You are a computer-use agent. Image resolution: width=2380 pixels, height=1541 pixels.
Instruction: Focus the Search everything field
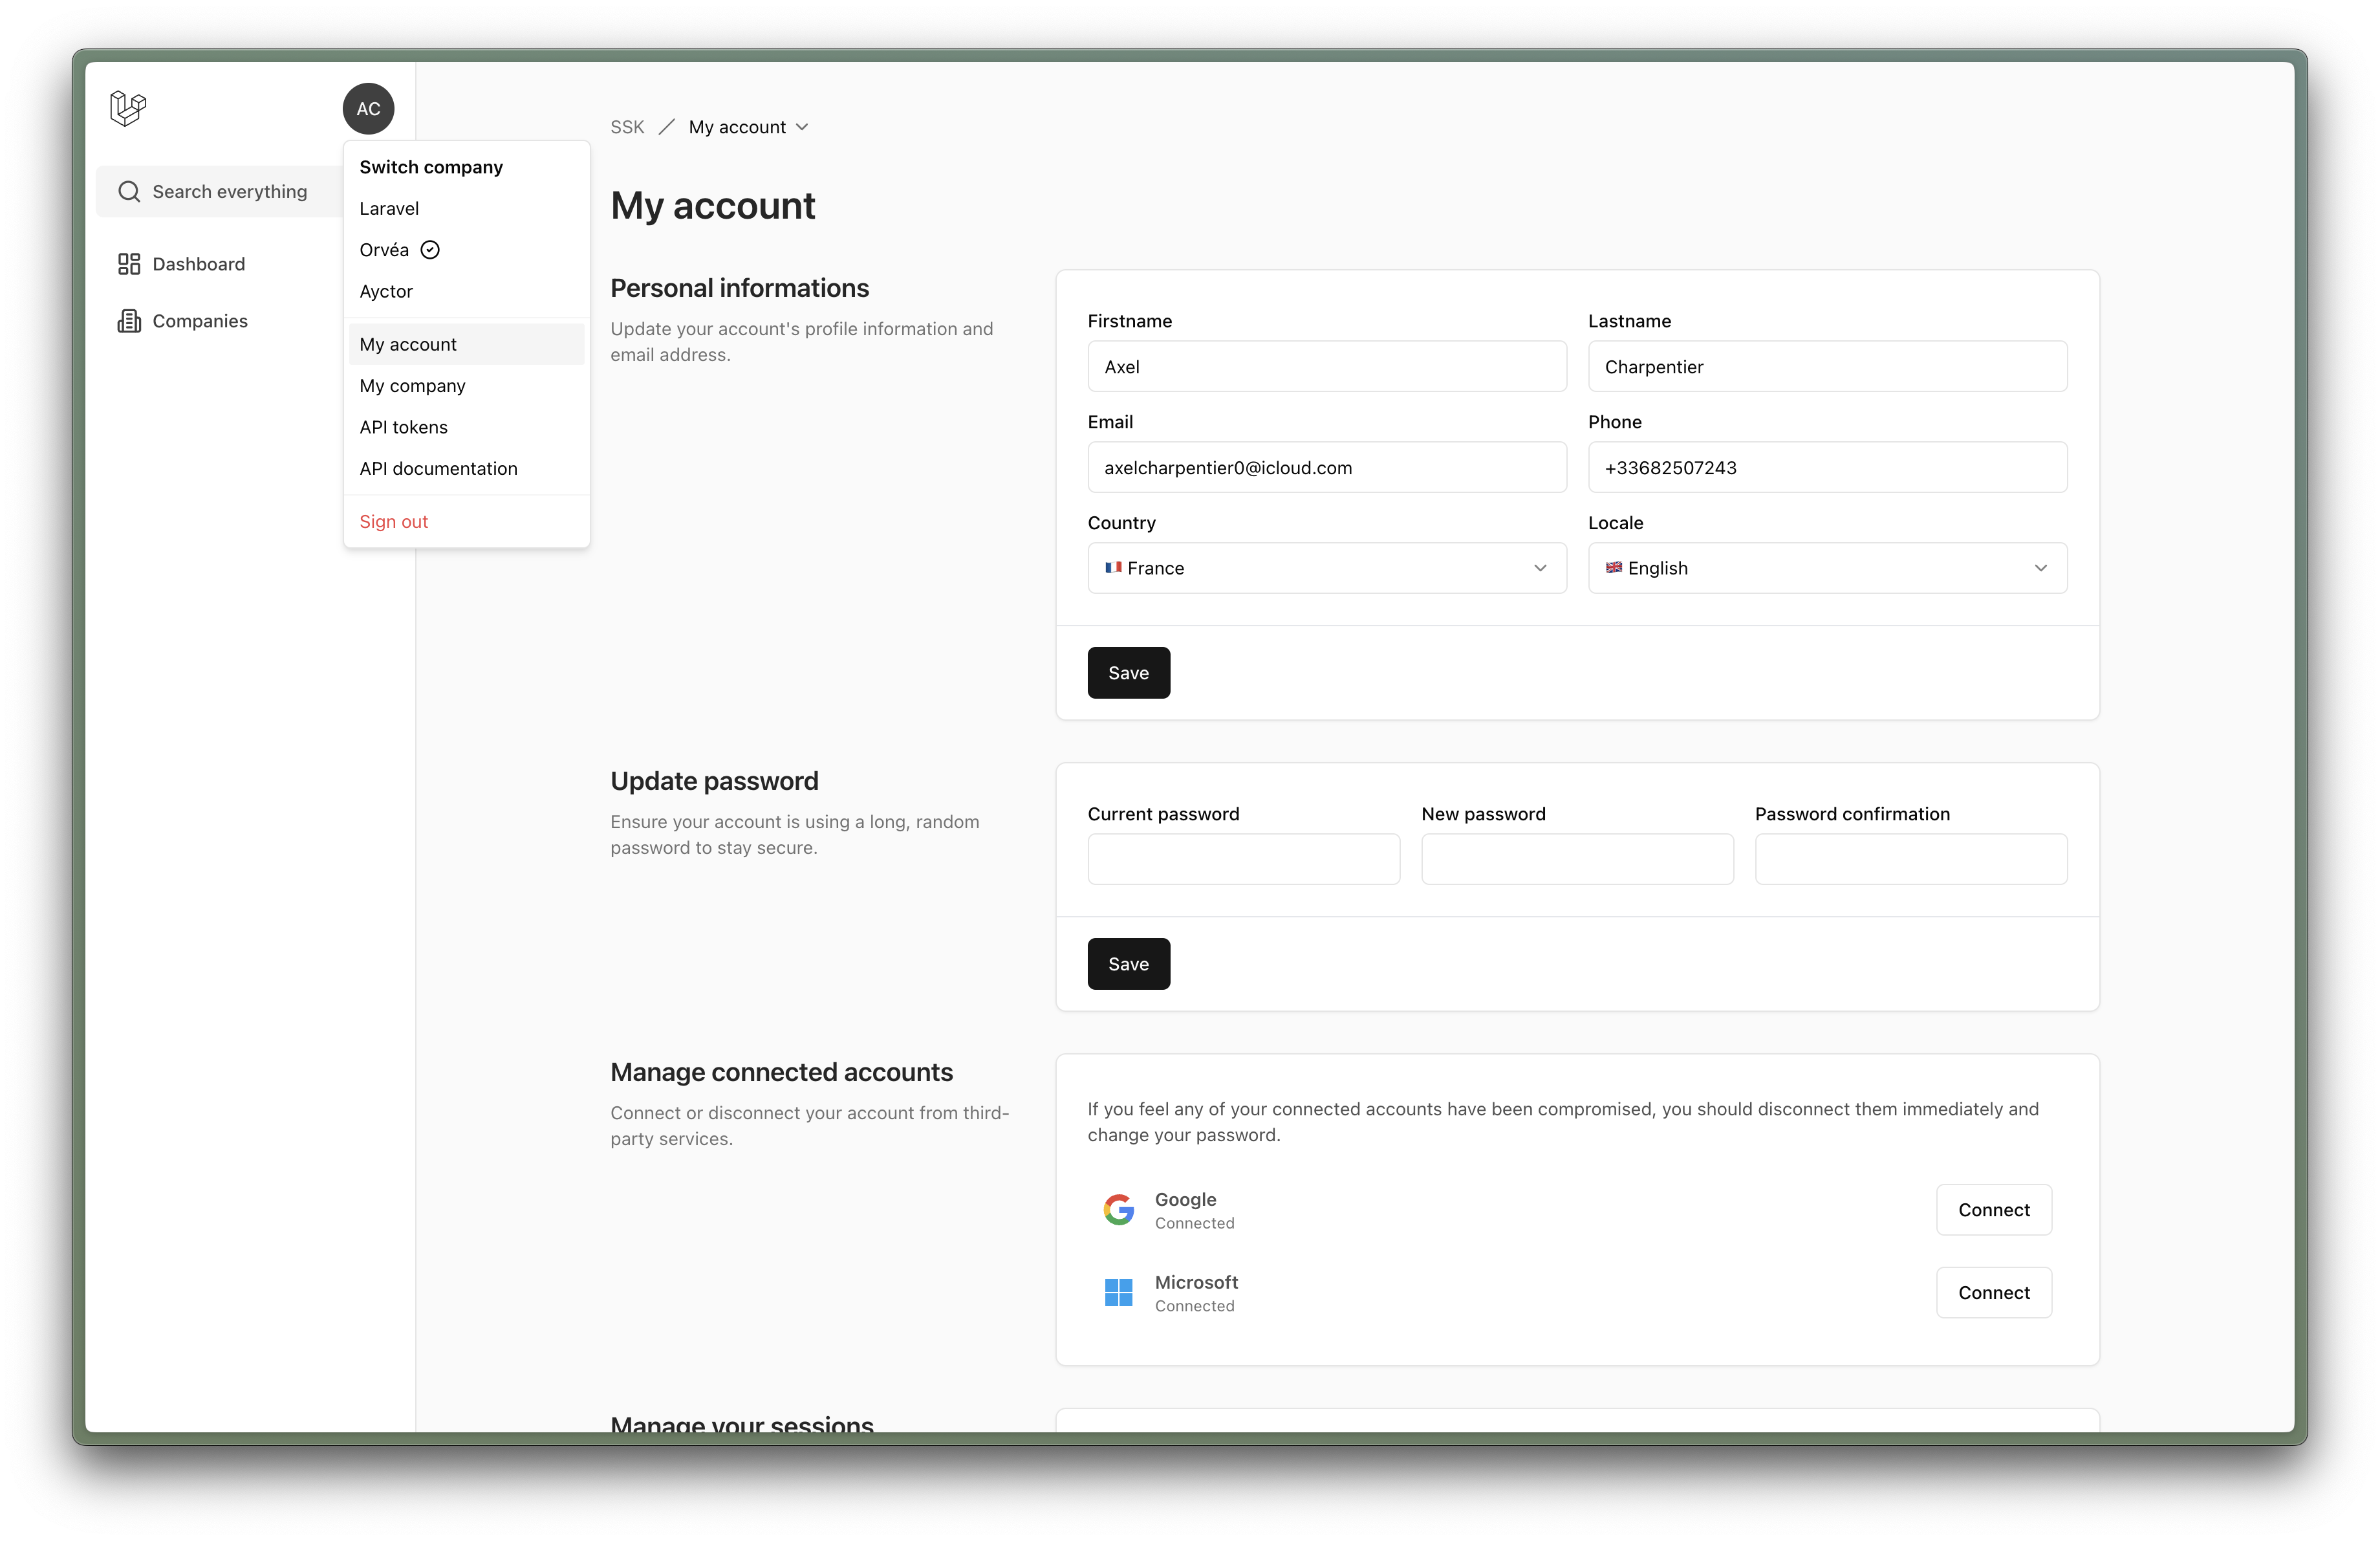pos(220,191)
